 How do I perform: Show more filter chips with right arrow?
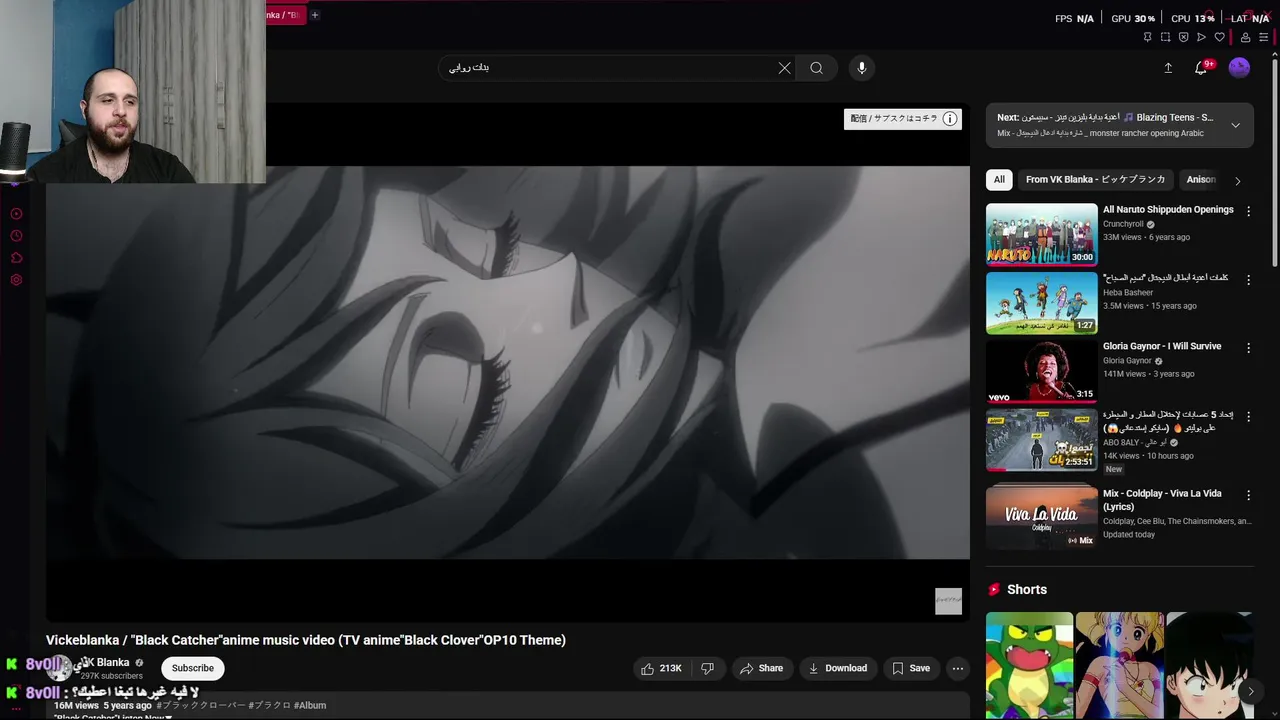tap(1237, 181)
